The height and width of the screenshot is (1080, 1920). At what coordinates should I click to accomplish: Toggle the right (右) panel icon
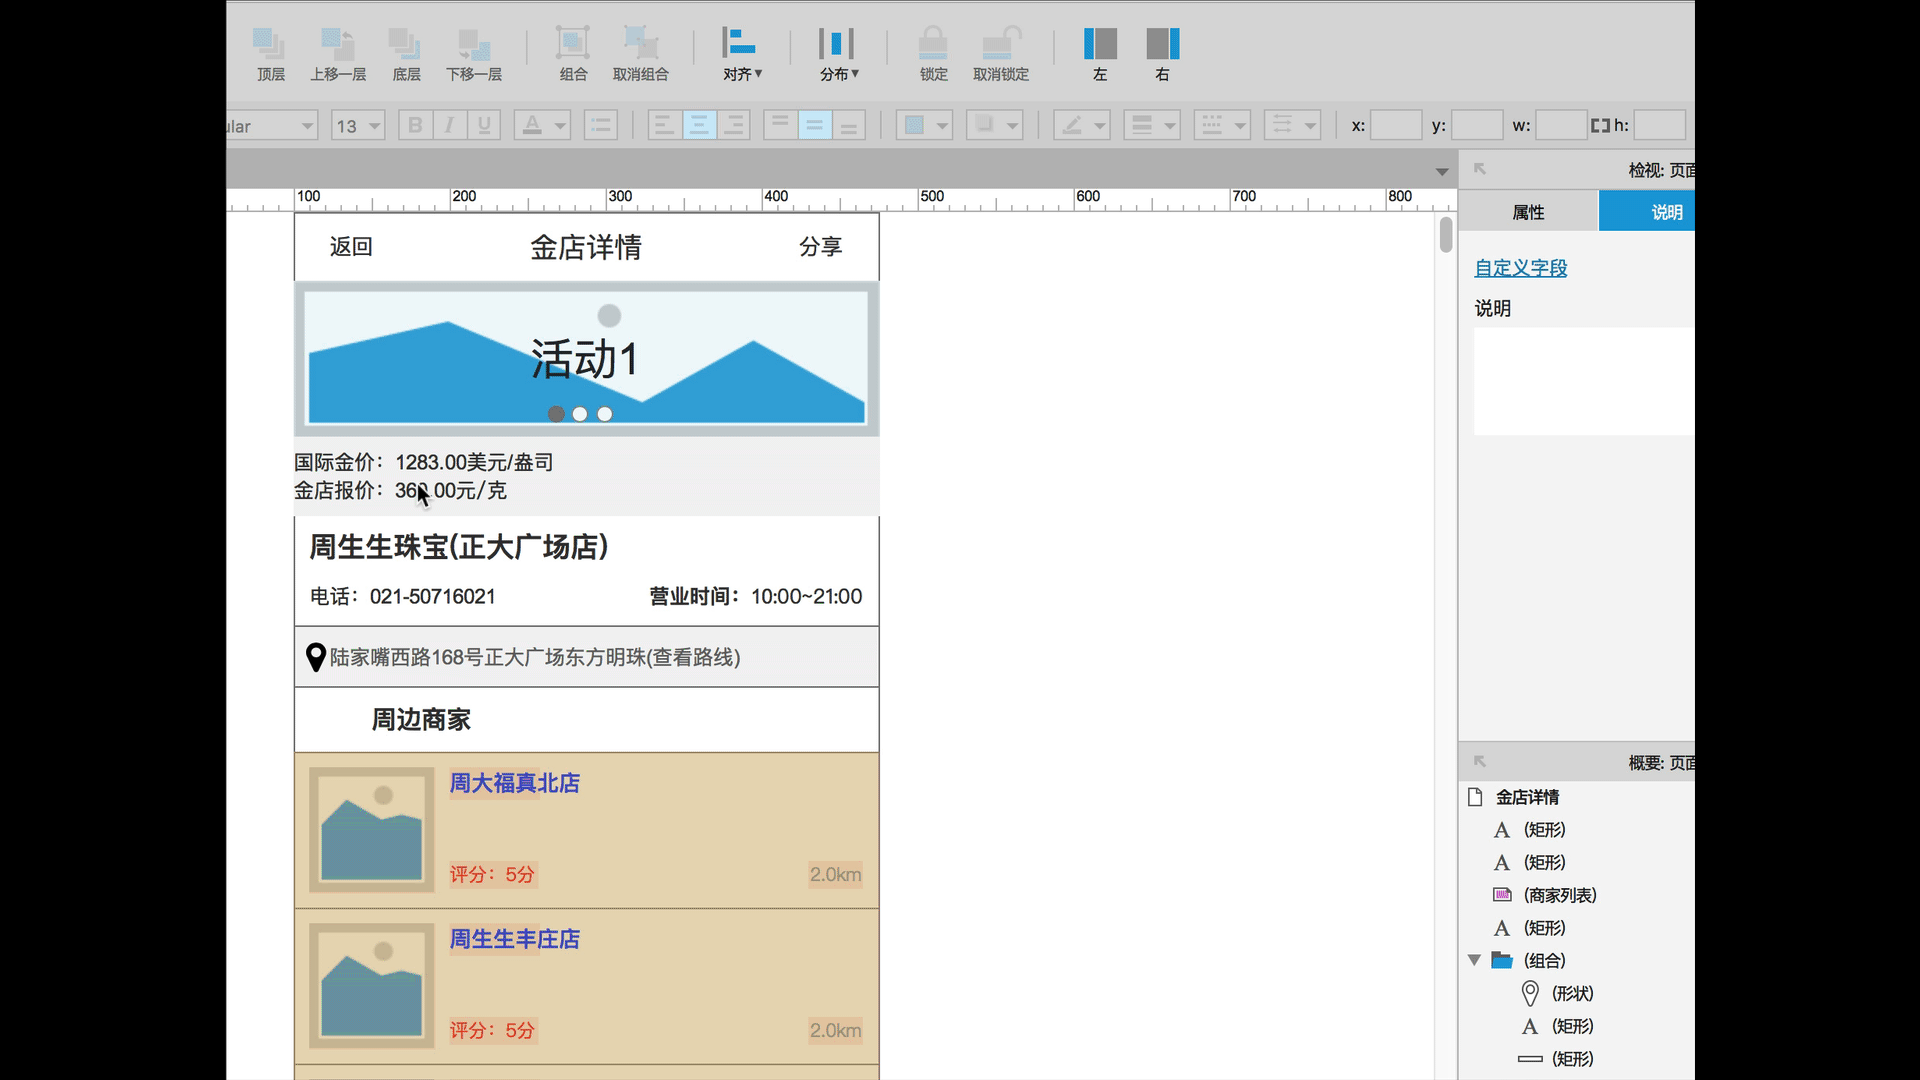pos(1162,45)
